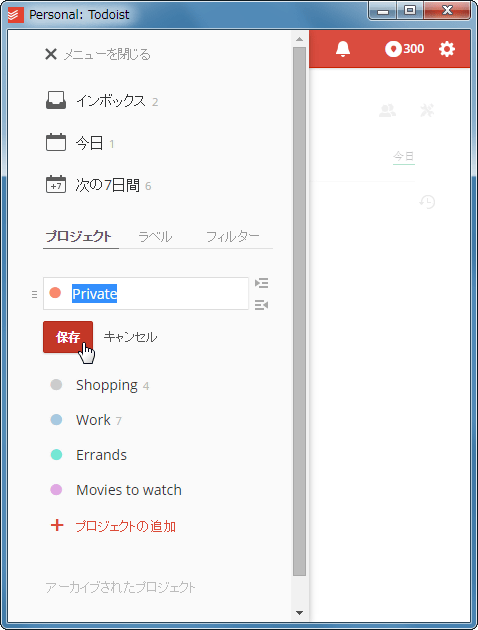Image resolution: width=478 pixels, height=630 pixels.
Task: Click the notifications bell icon
Action: [343, 49]
